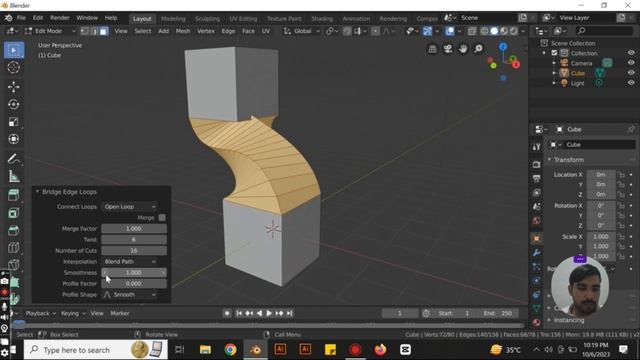Click the Number of Cuts field

pyautogui.click(x=134, y=251)
